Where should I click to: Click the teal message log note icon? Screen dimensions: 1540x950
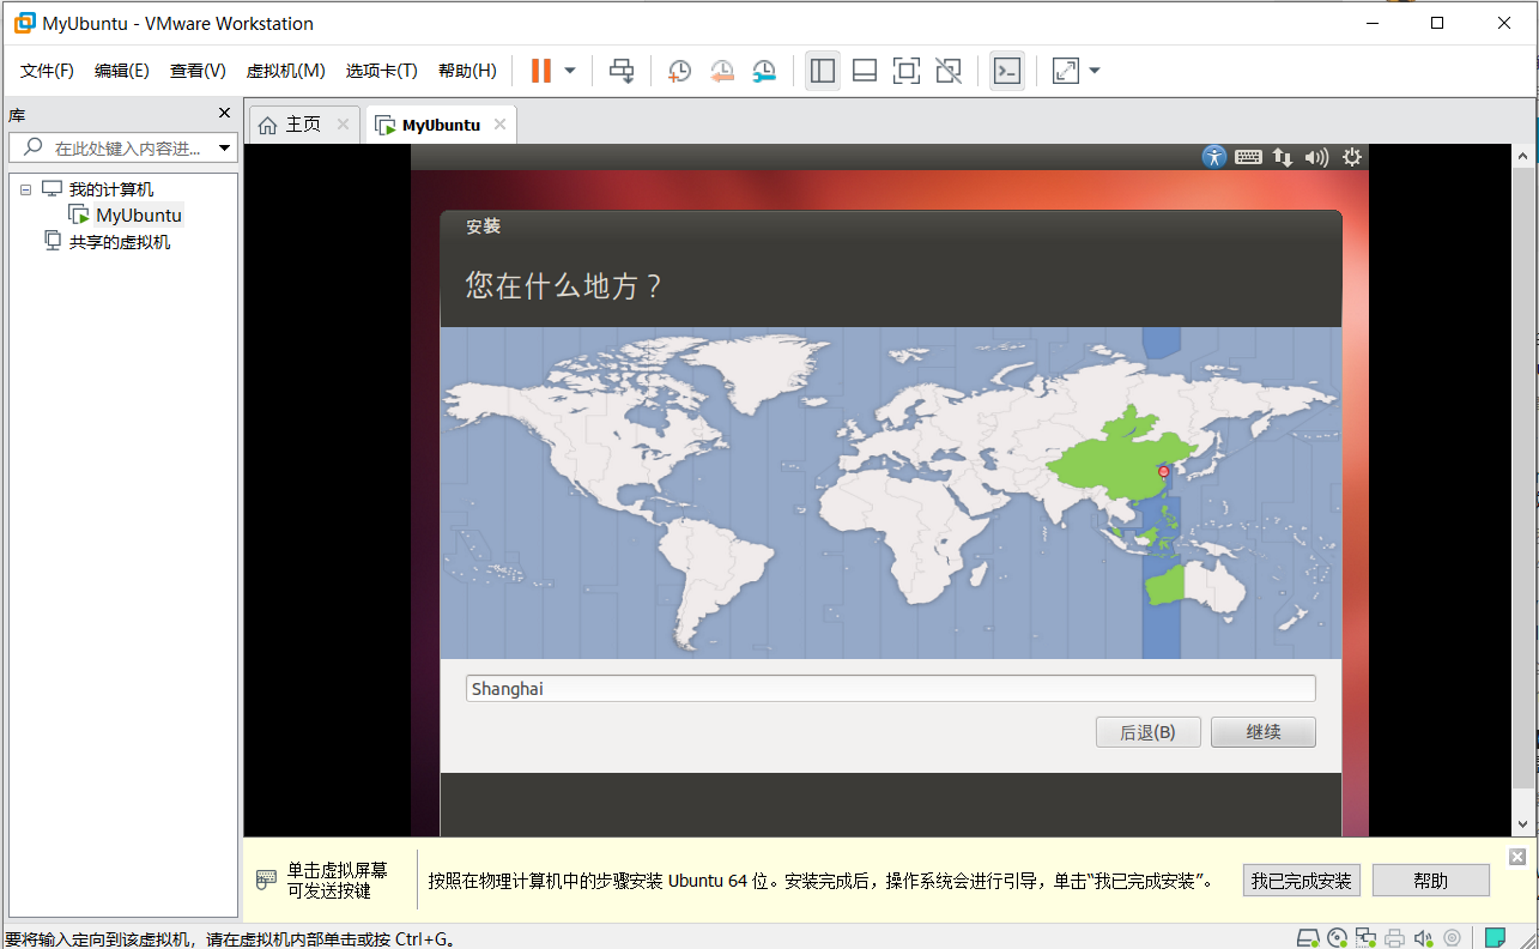1495,938
